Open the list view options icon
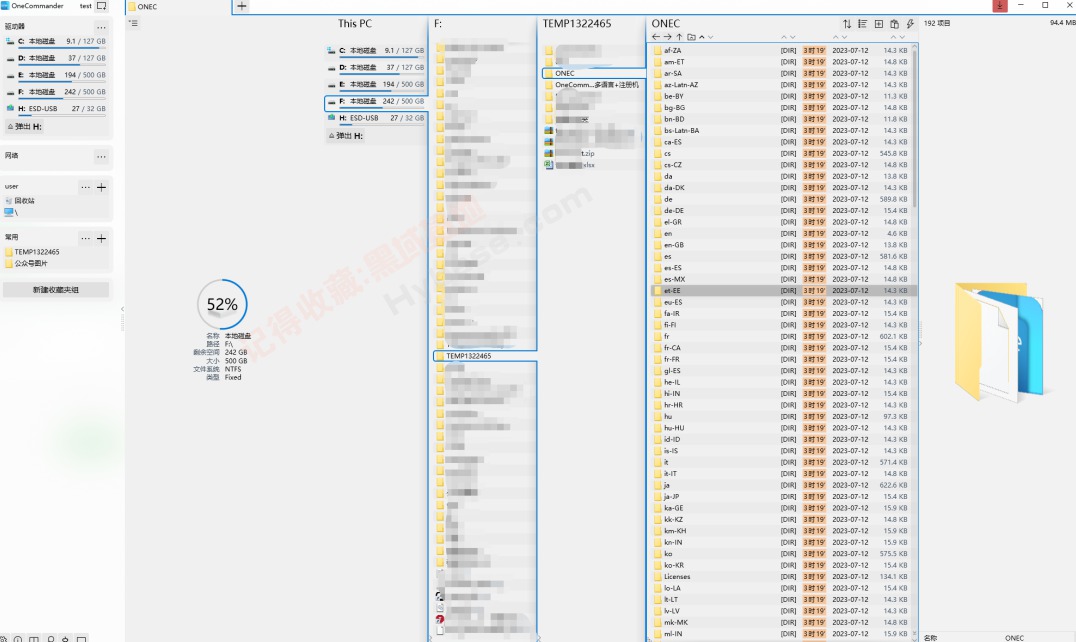 [x=863, y=23]
